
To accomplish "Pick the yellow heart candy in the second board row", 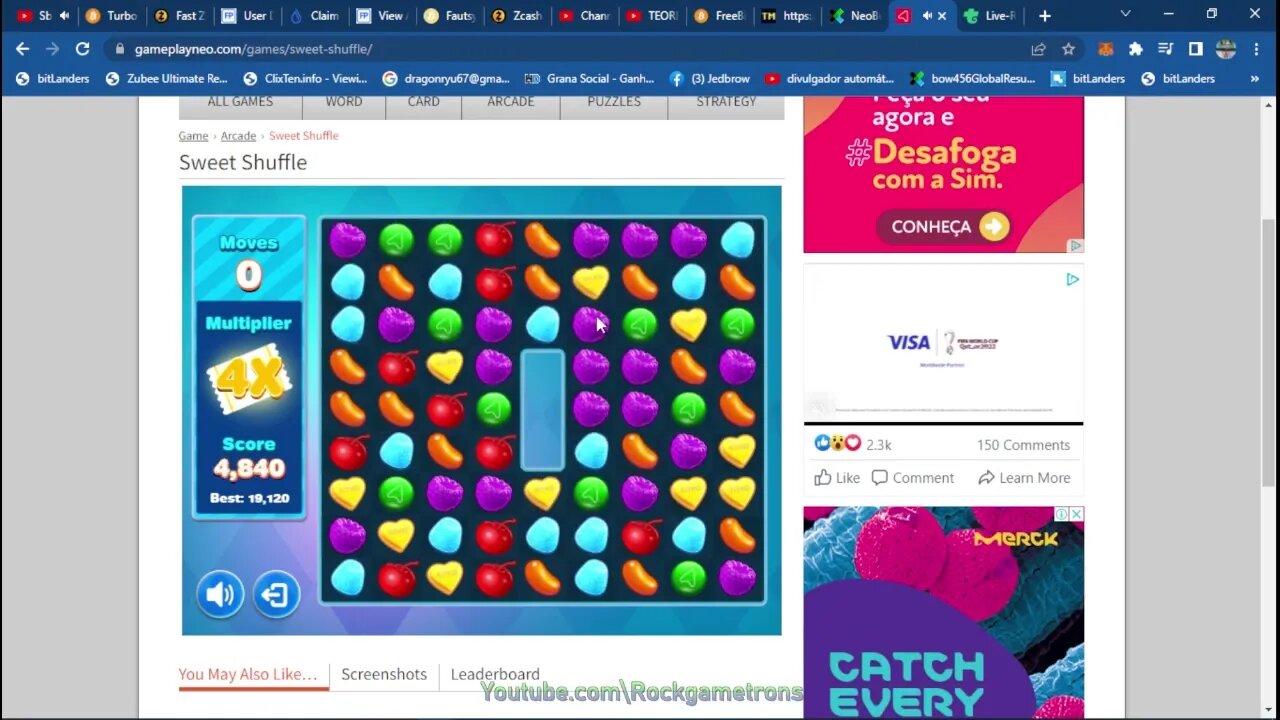I will pos(591,282).
